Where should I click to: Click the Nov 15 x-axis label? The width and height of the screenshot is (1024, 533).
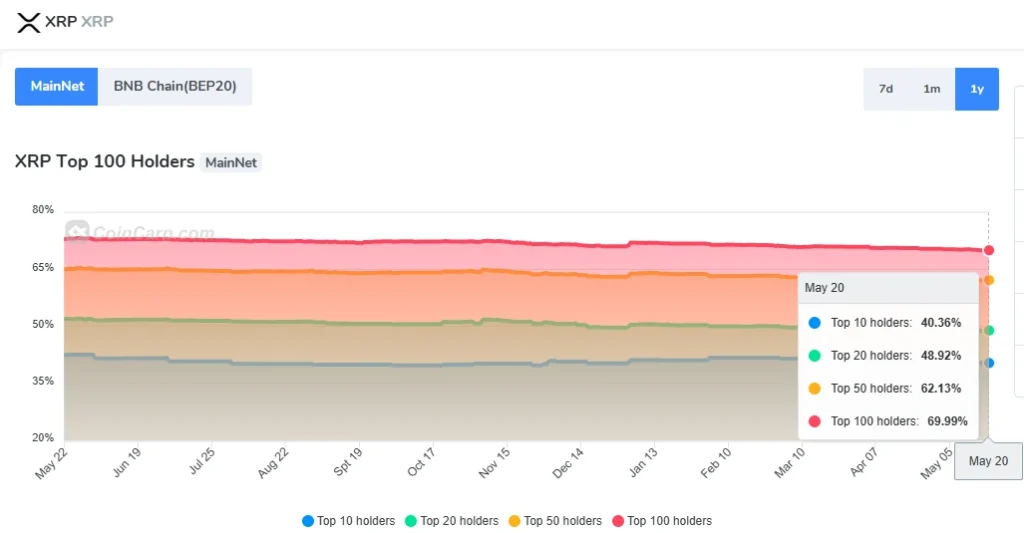[x=494, y=463]
